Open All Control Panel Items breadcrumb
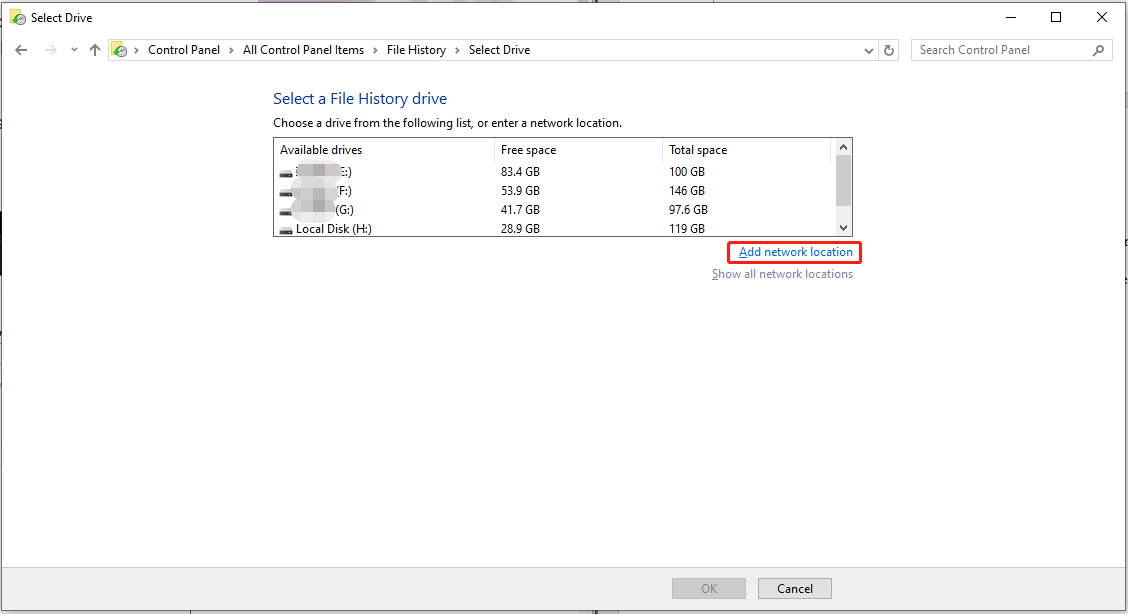Viewport: 1128px width, 614px height. 303,49
